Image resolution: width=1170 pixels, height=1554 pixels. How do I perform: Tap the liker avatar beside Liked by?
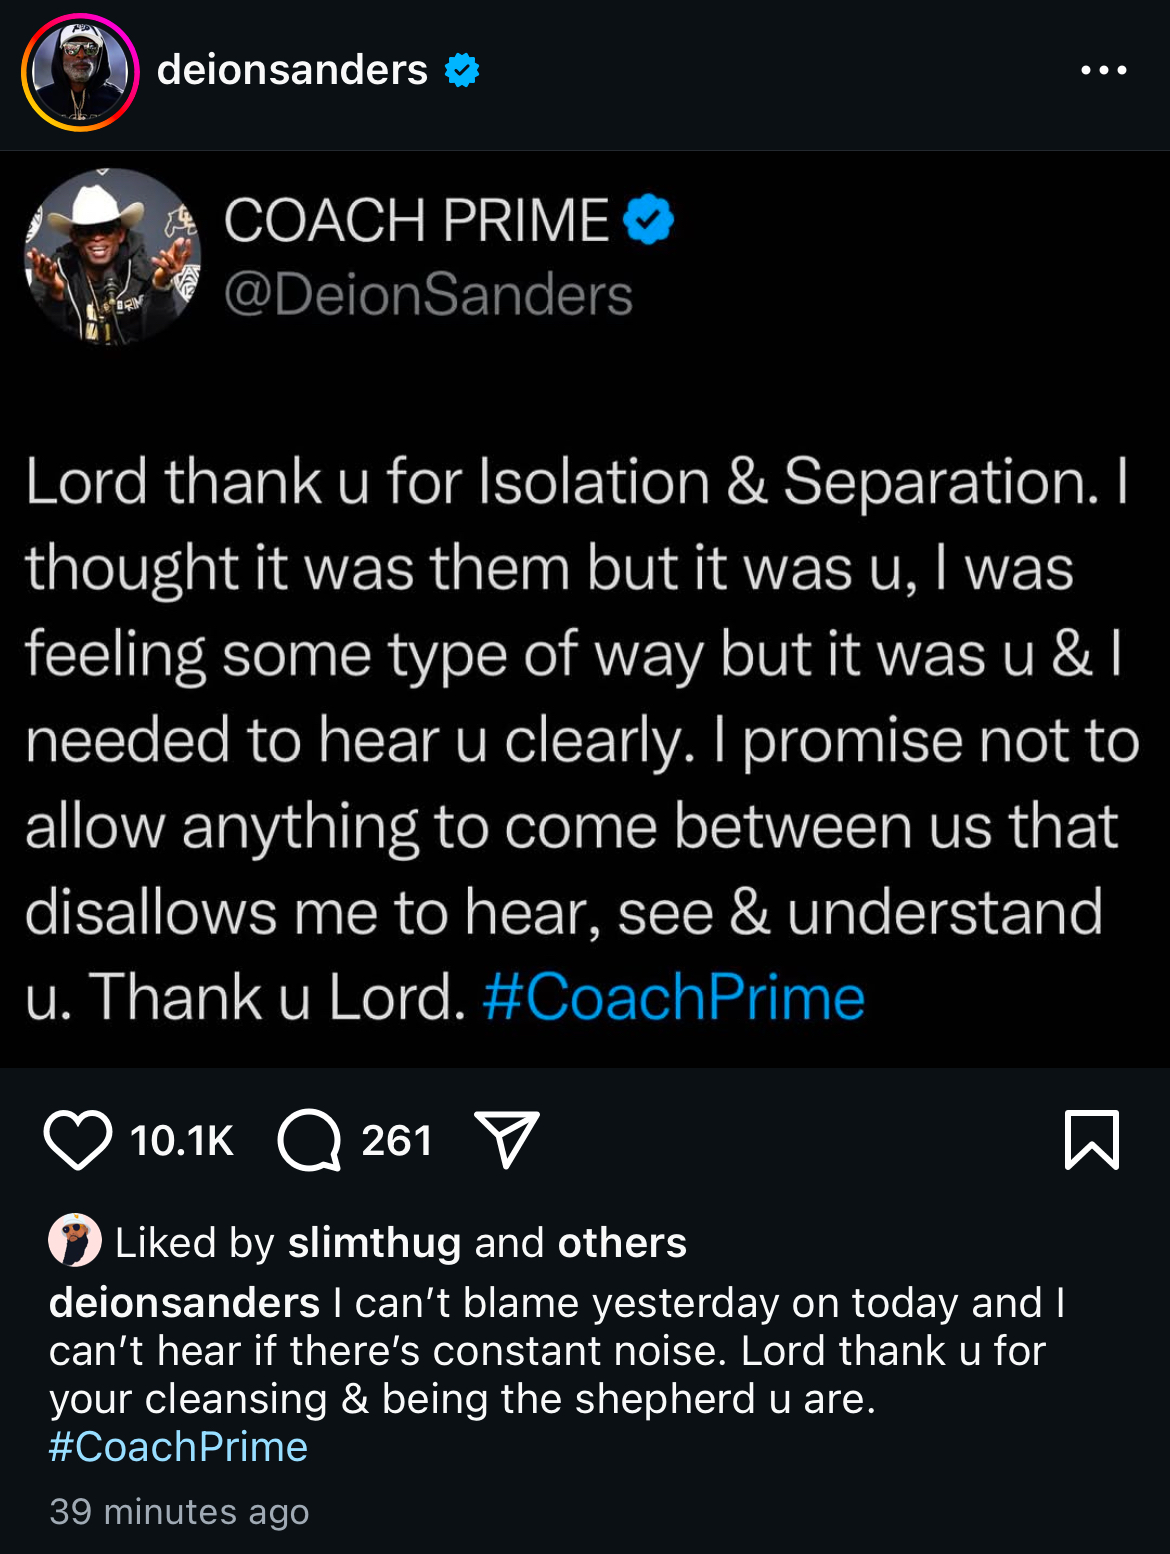75,1241
